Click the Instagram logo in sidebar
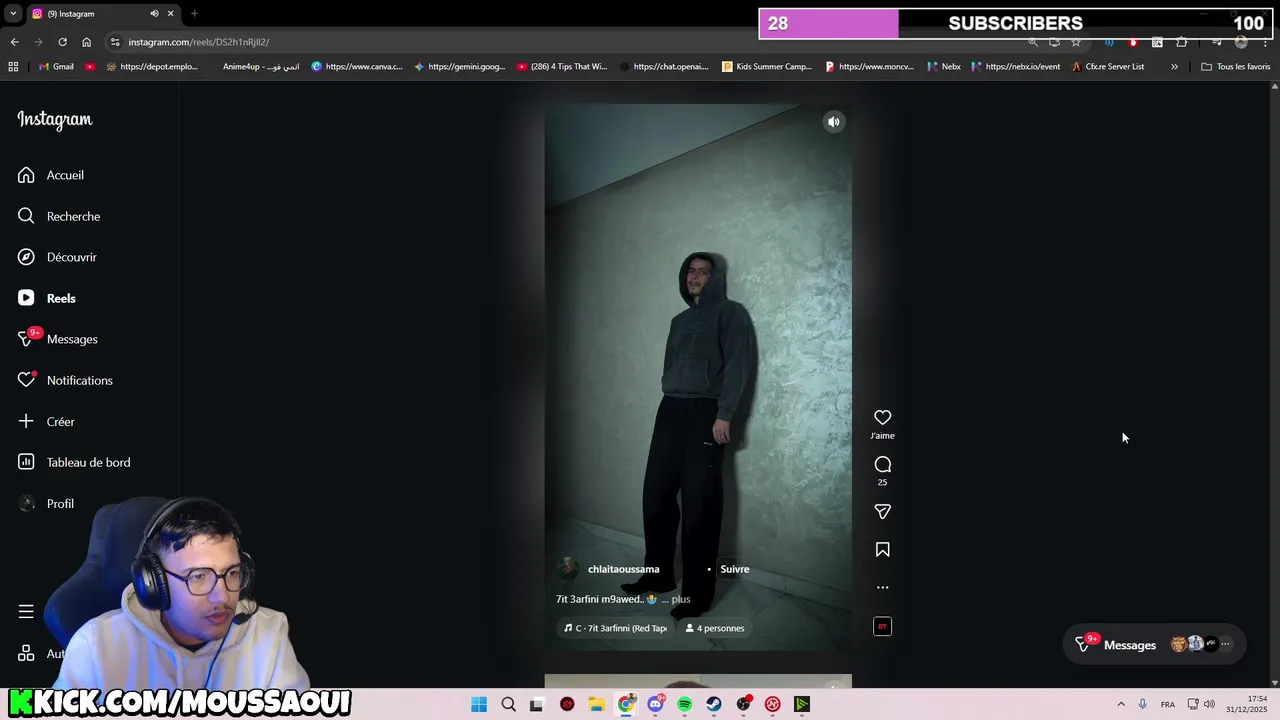 click(x=55, y=120)
